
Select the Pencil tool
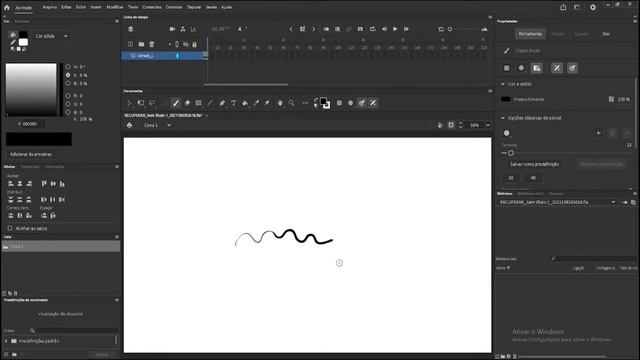222,103
